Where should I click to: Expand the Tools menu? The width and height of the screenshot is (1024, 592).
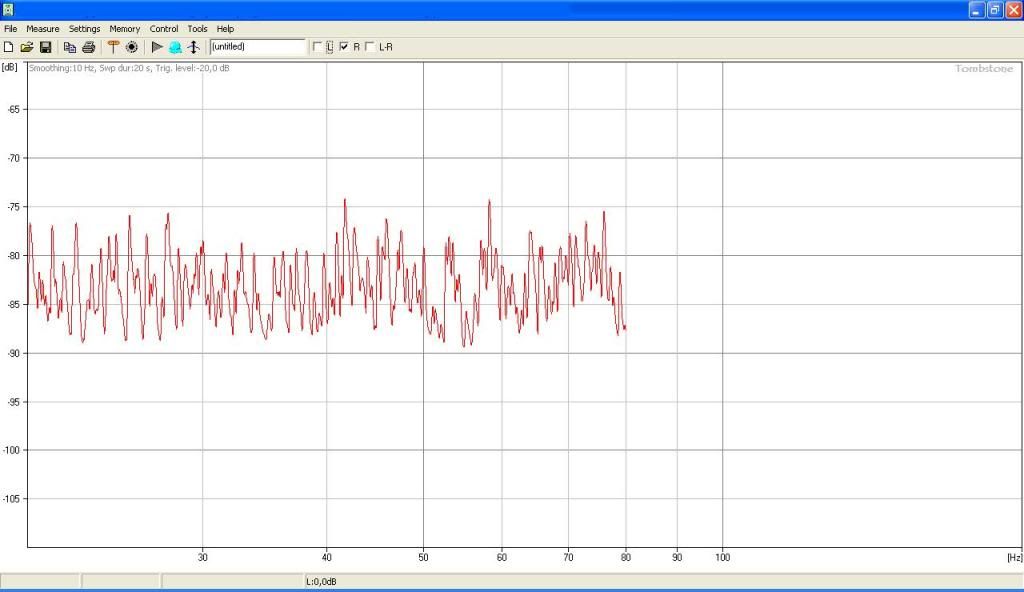[x=197, y=29]
